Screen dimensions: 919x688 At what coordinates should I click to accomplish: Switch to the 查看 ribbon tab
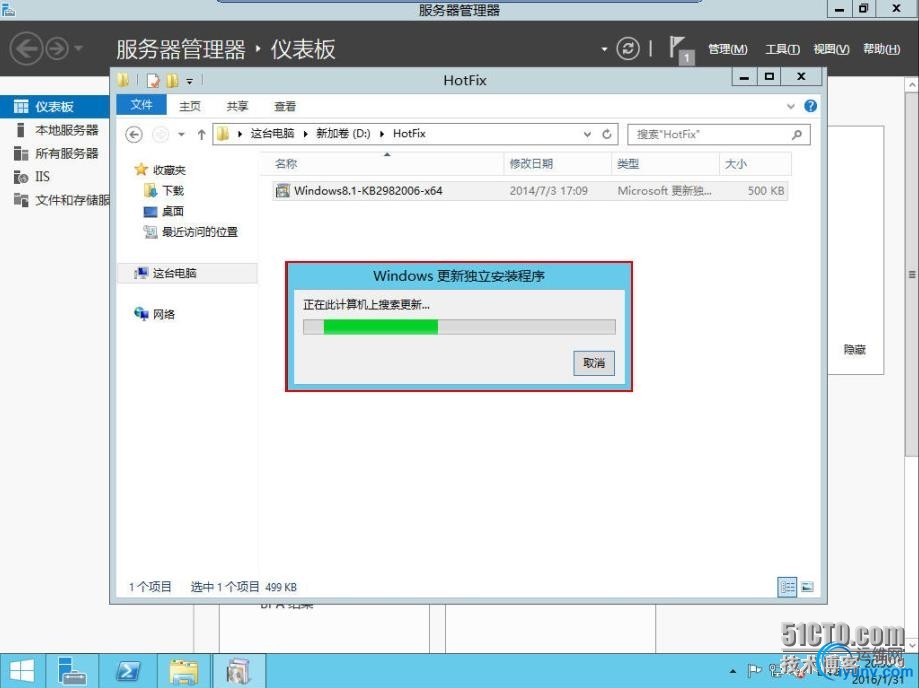(285, 106)
